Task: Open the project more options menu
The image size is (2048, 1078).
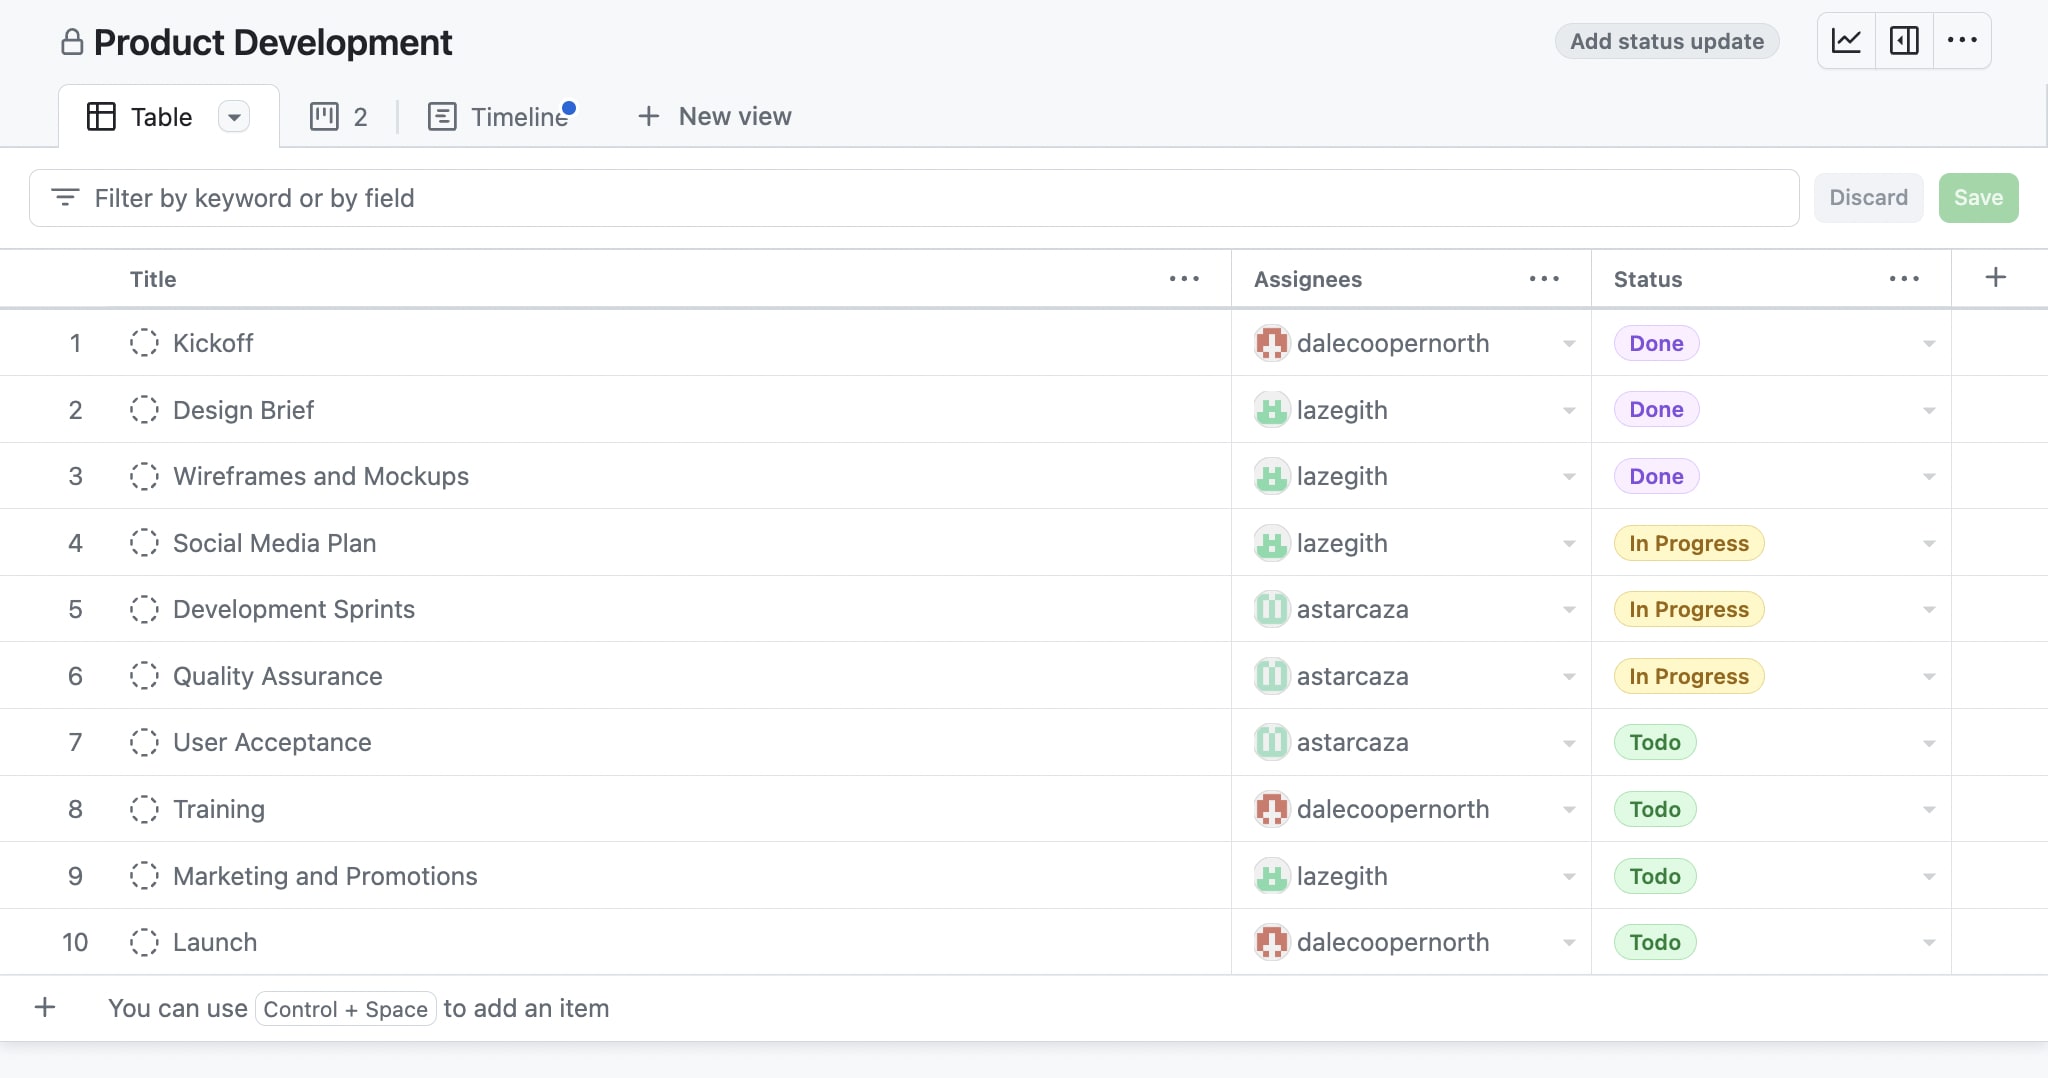Action: (x=1962, y=41)
